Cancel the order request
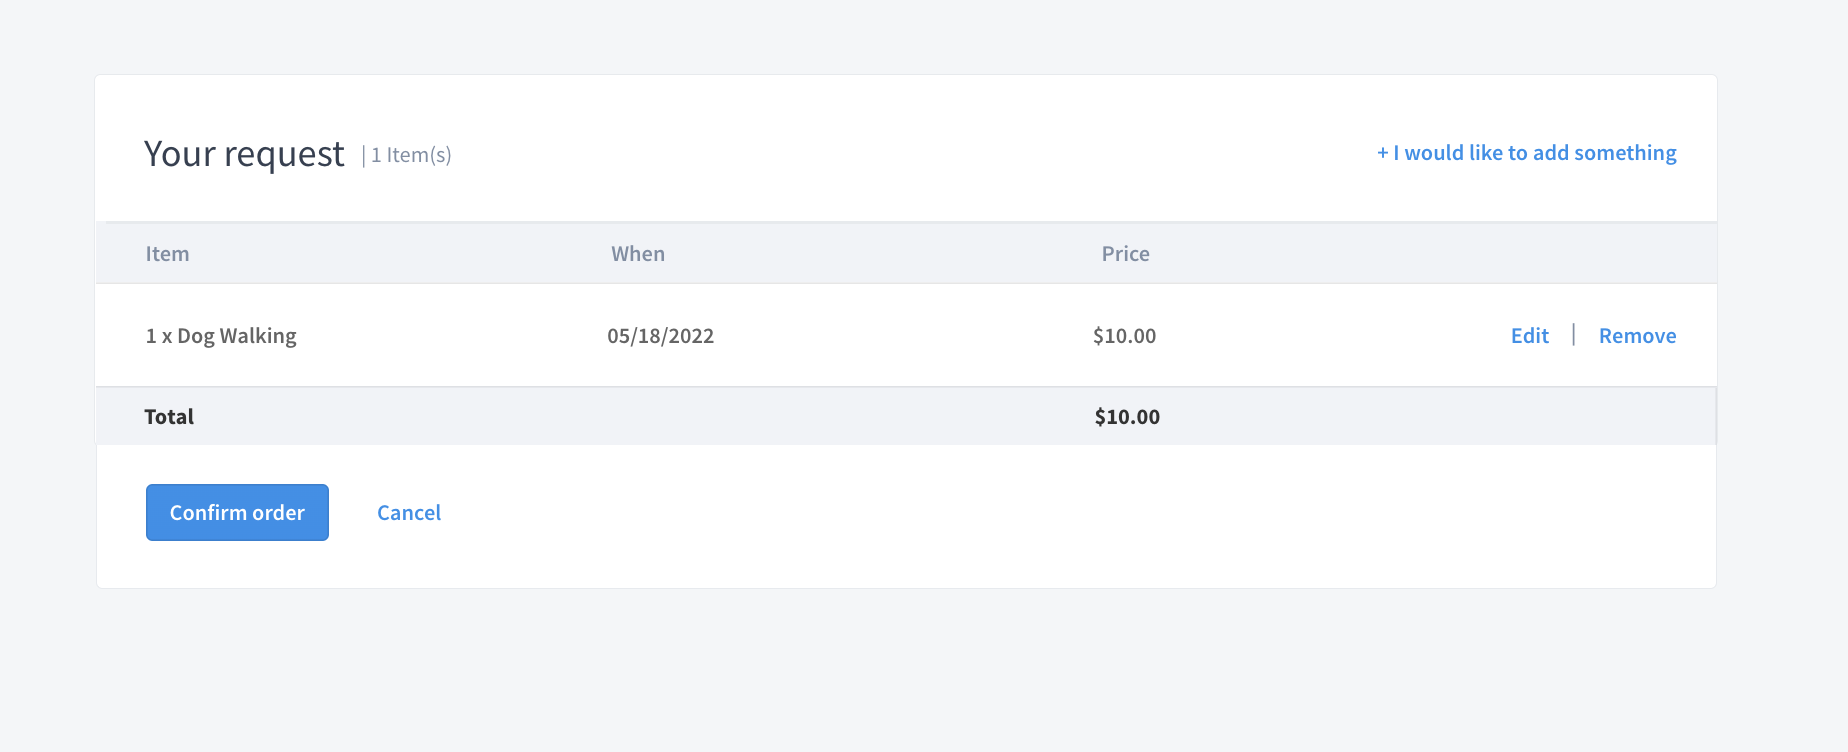The width and height of the screenshot is (1848, 752). 409,513
